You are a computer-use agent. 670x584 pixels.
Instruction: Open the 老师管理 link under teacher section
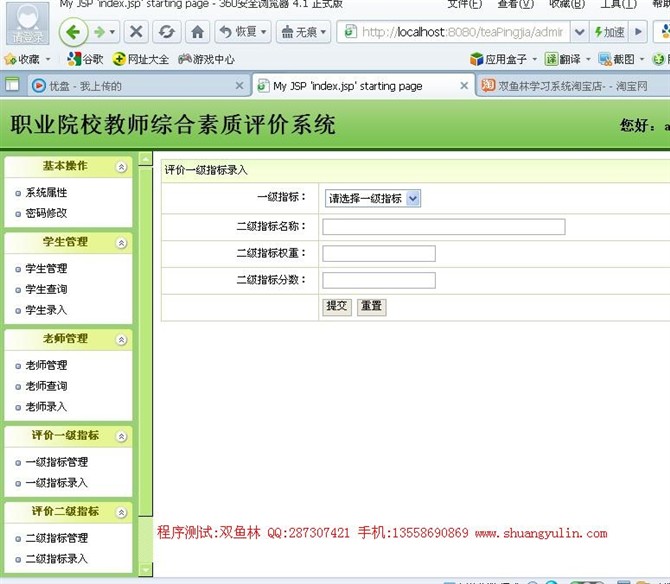coord(46,365)
